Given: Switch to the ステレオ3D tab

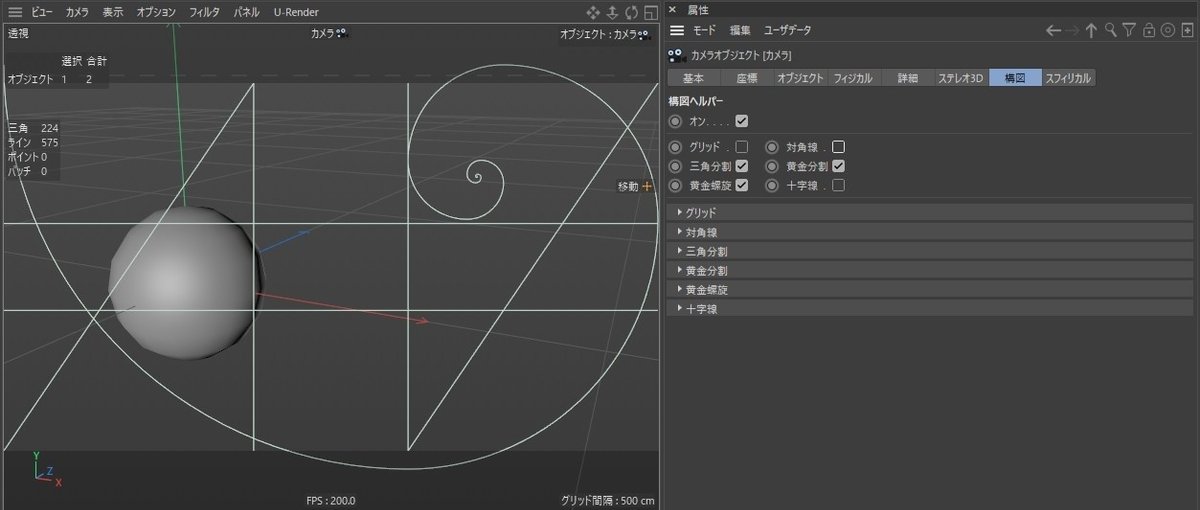Looking at the screenshot, I should click(x=961, y=78).
